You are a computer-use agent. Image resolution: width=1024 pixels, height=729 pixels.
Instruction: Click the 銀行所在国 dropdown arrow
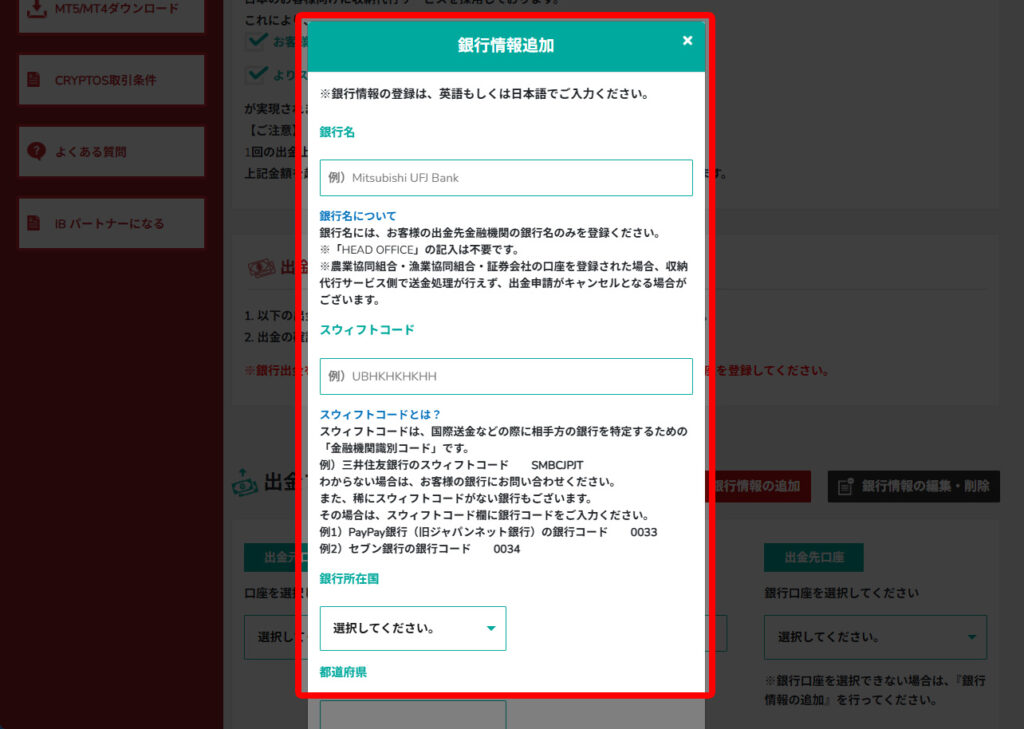click(491, 628)
